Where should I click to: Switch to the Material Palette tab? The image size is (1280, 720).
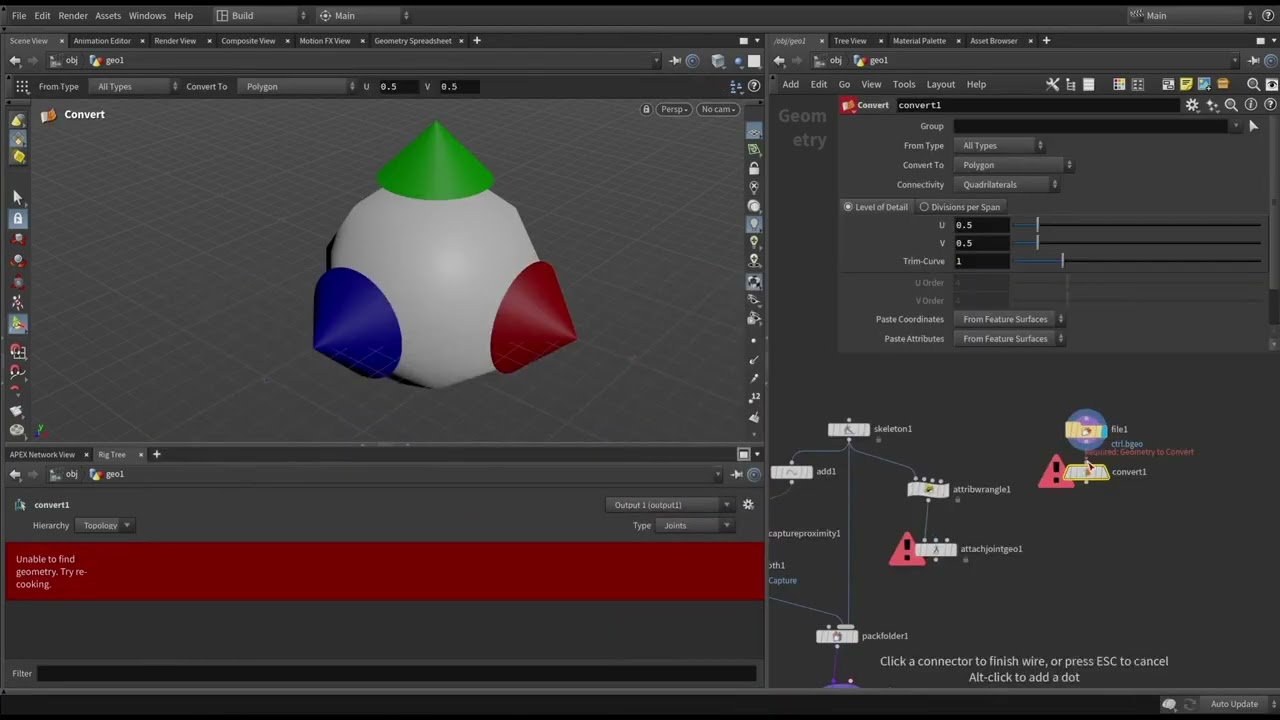click(919, 41)
